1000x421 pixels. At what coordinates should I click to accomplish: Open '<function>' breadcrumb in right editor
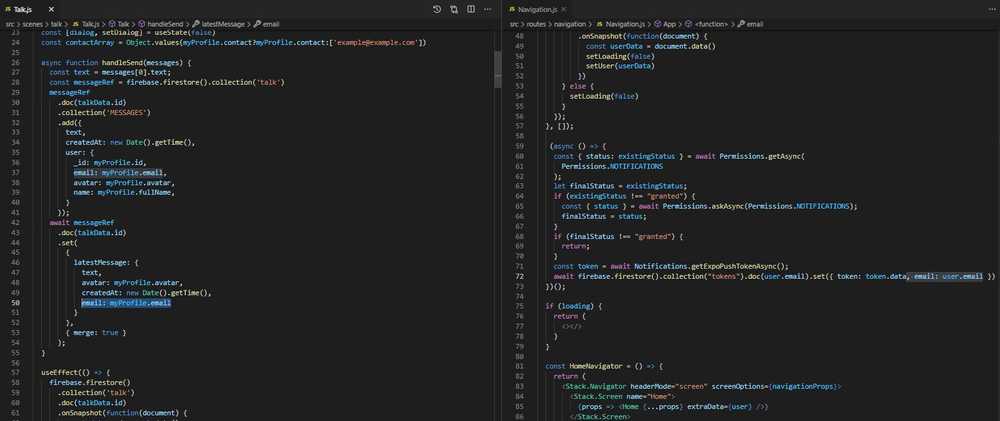707,24
